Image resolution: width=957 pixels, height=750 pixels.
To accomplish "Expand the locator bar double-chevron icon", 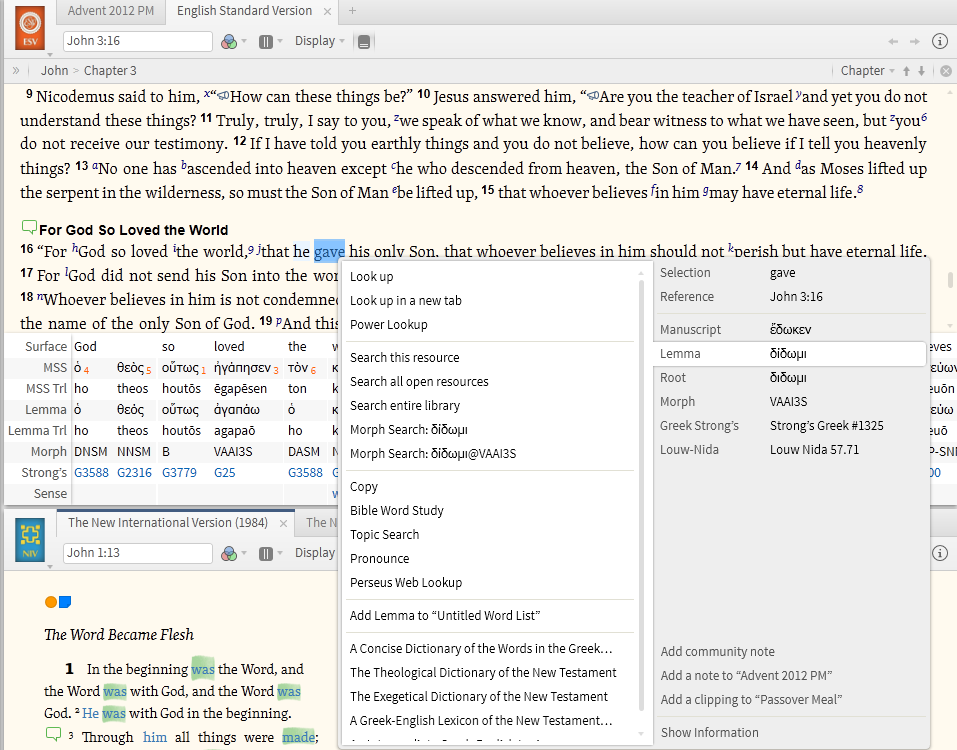I will [x=16, y=70].
